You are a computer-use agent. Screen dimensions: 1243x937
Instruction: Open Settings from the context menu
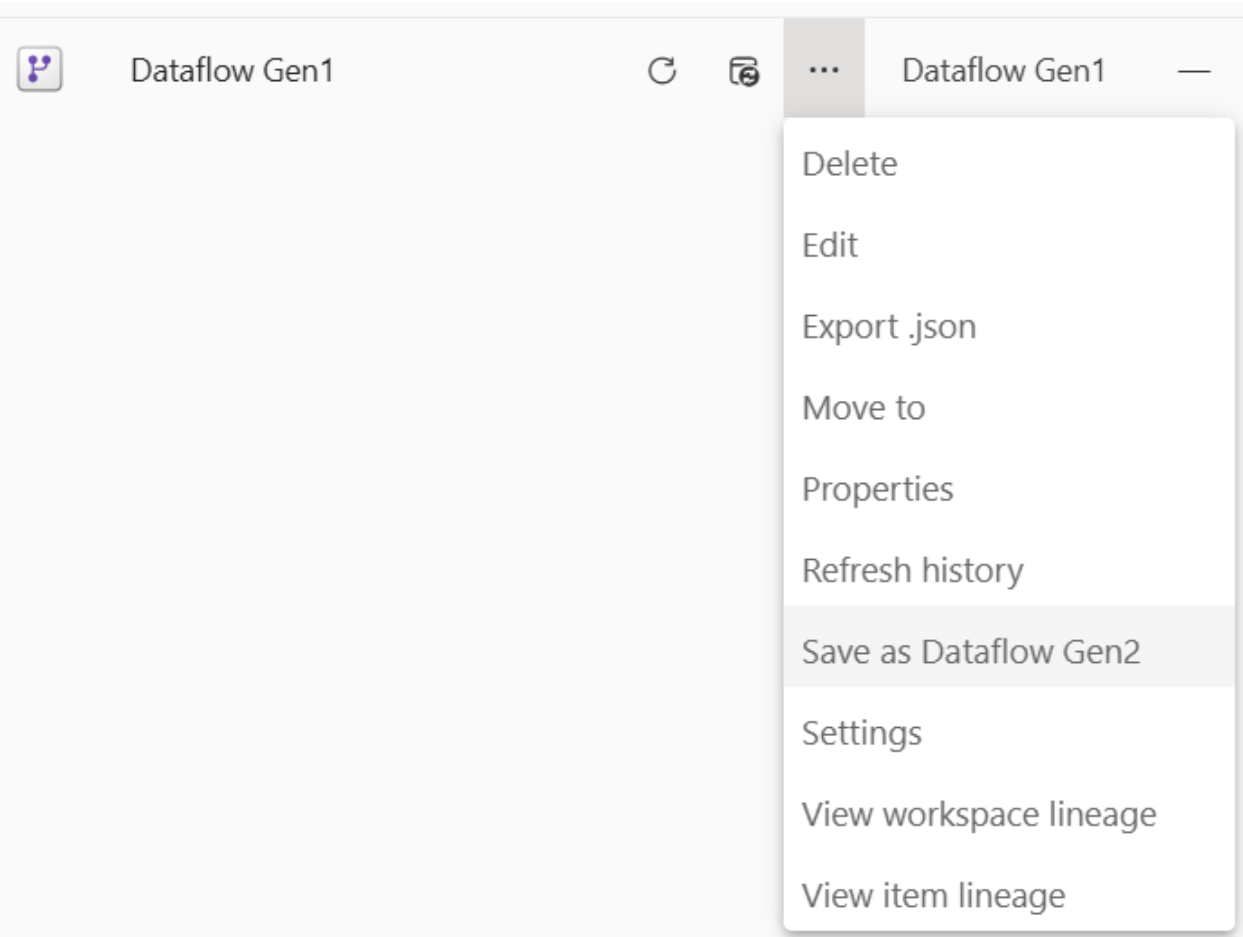(1009, 734)
